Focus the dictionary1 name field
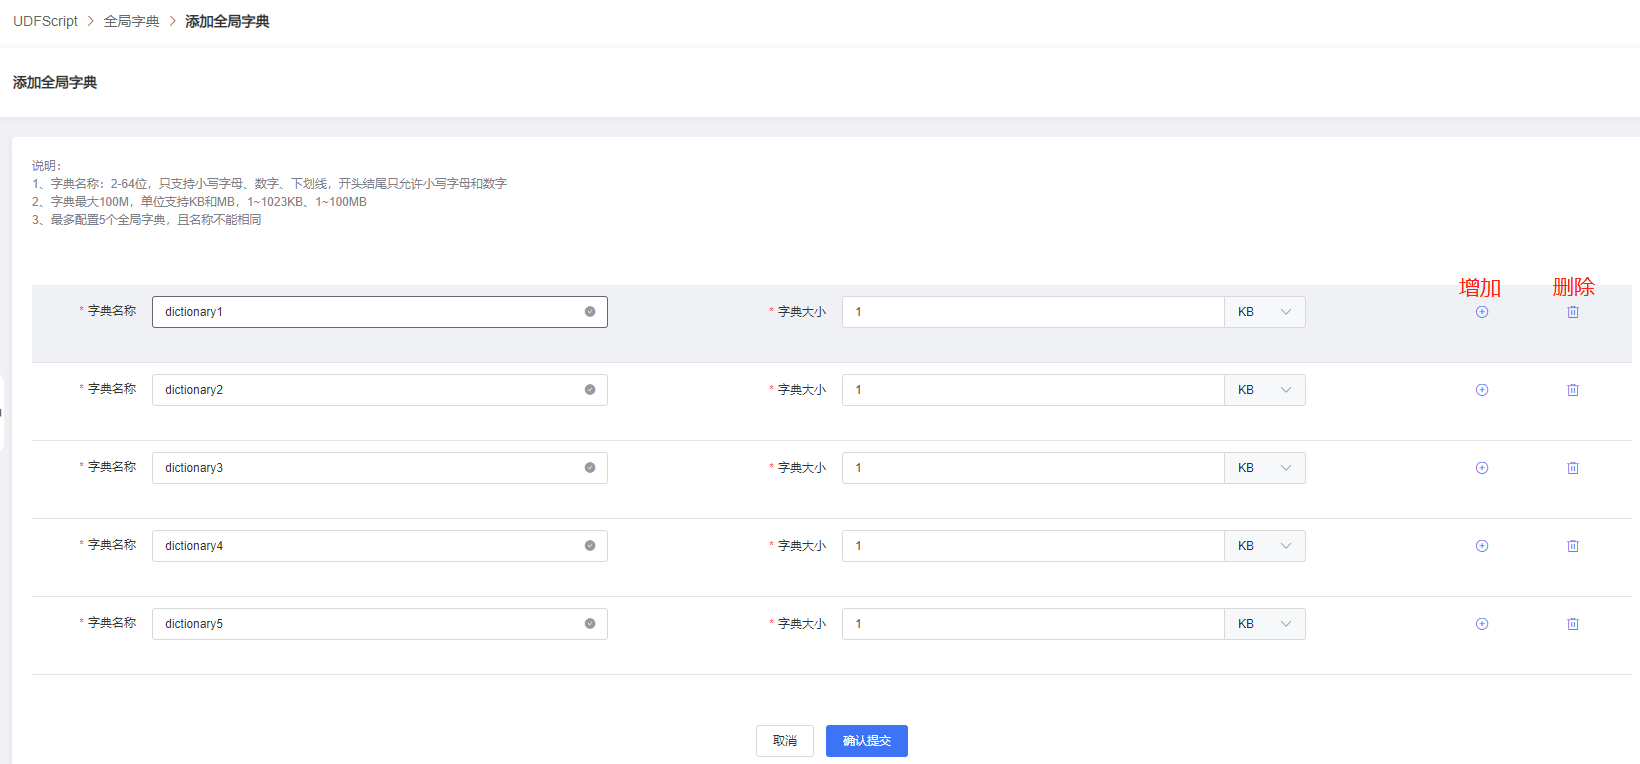The image size is (1640, 764). pos(380,312)
